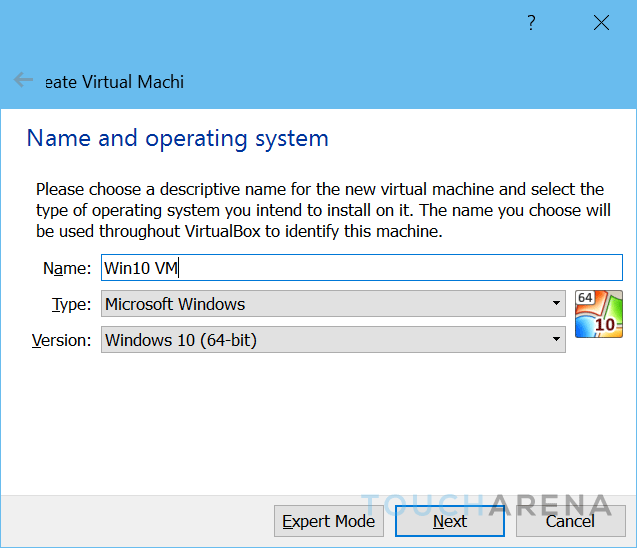The image size is (637, 548).
Task: Click the 'Name:' field label
Action: tap(67, 268)
